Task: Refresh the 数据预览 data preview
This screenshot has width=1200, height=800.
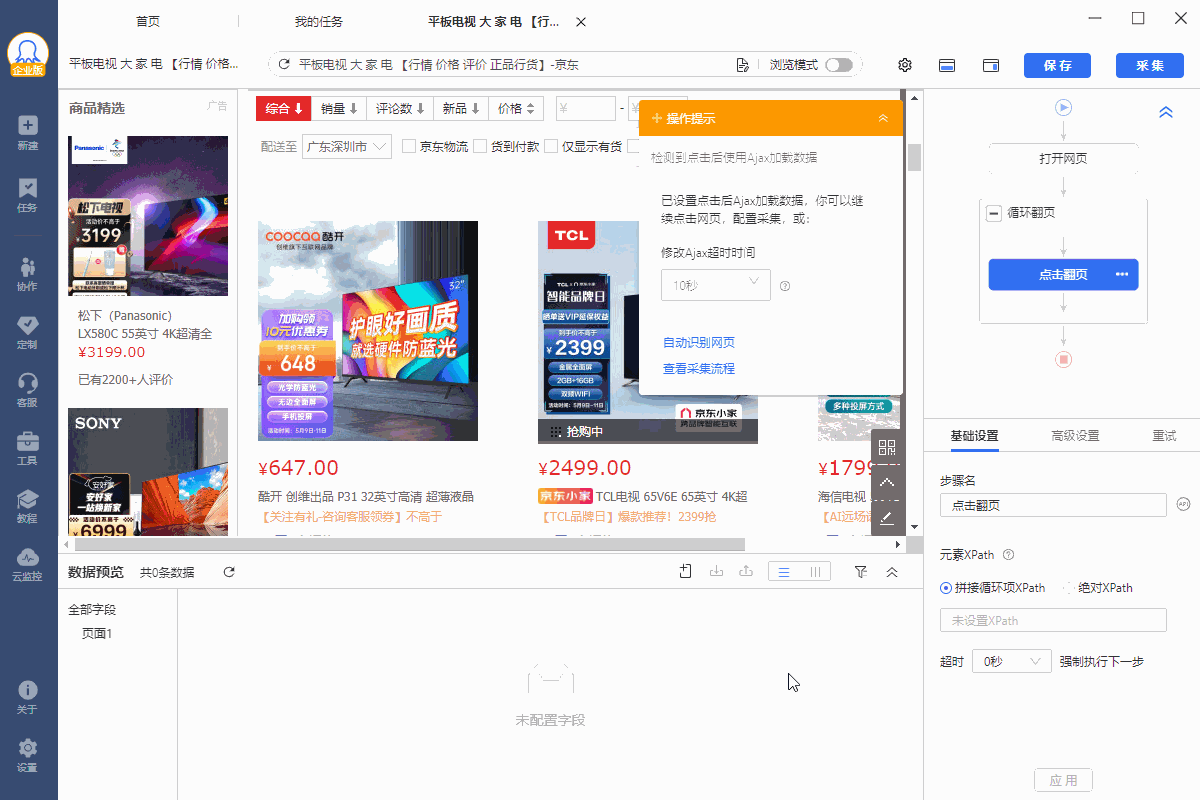Action: 229,572
